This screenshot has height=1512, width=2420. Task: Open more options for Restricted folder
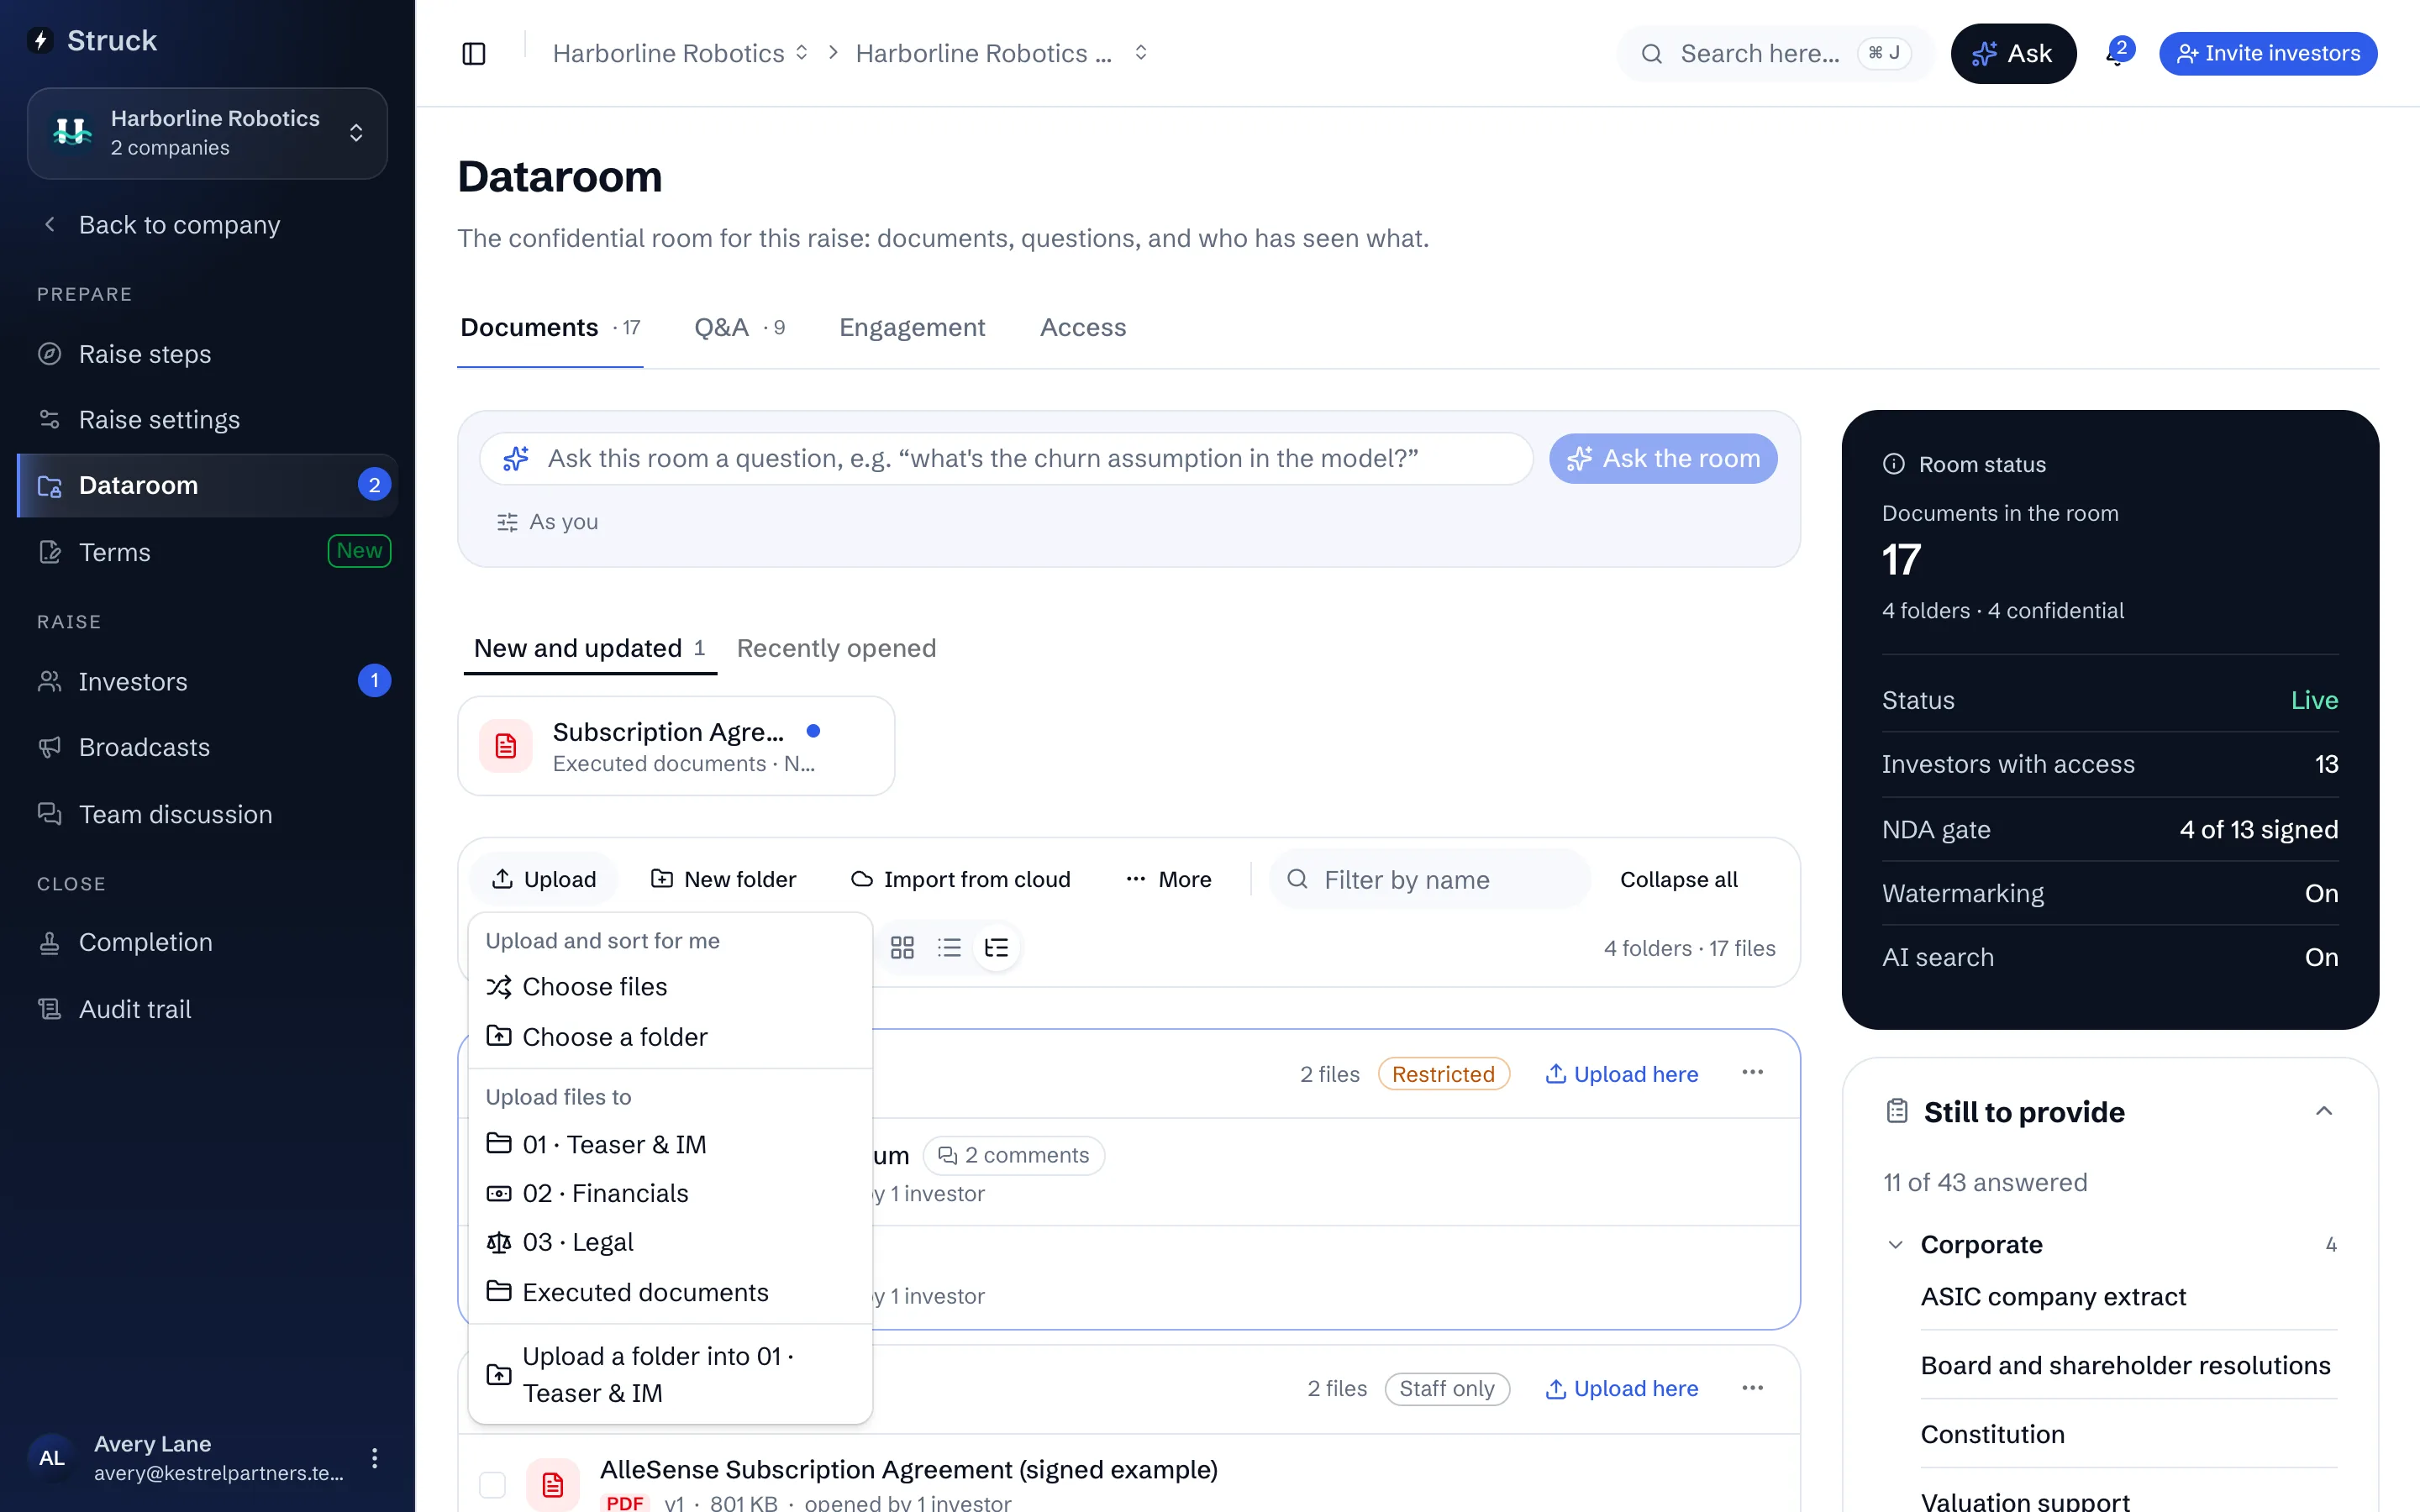[1752, 1073]
